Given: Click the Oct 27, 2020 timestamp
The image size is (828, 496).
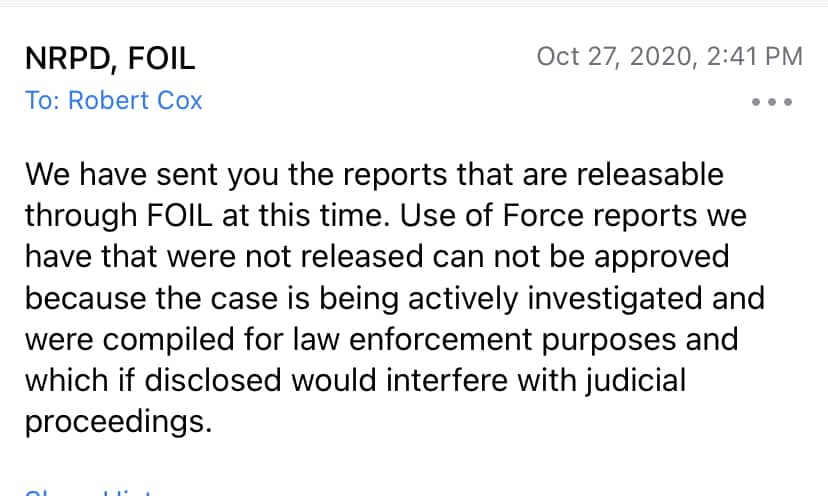Looking at the screenshot, I should [x=614, y=57].
